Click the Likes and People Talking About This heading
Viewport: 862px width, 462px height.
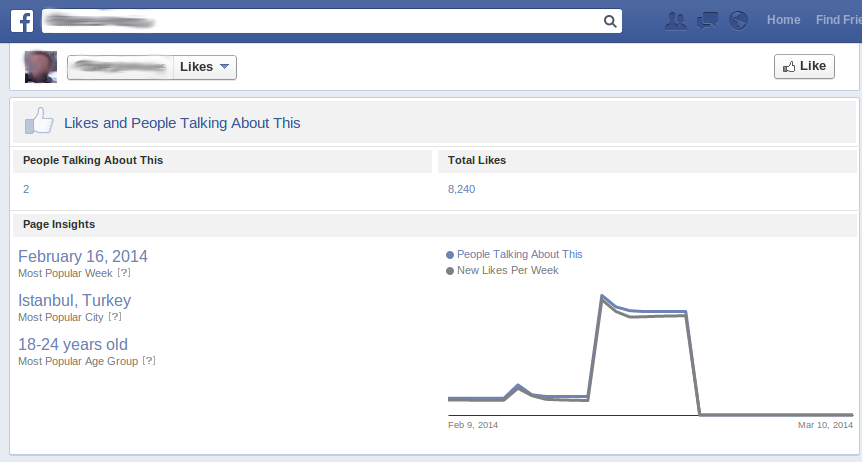pyautogui.click(x=182, y=123)
